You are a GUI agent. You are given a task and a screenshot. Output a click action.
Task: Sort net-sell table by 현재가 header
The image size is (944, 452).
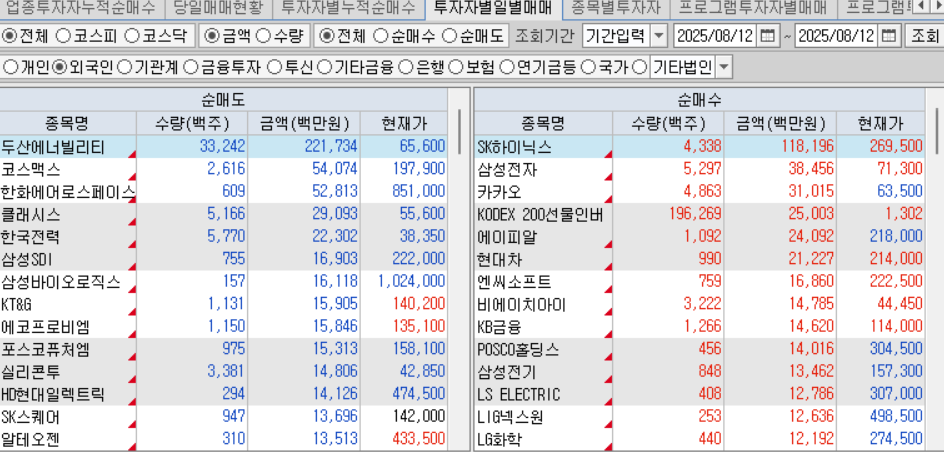click(404, 123)
